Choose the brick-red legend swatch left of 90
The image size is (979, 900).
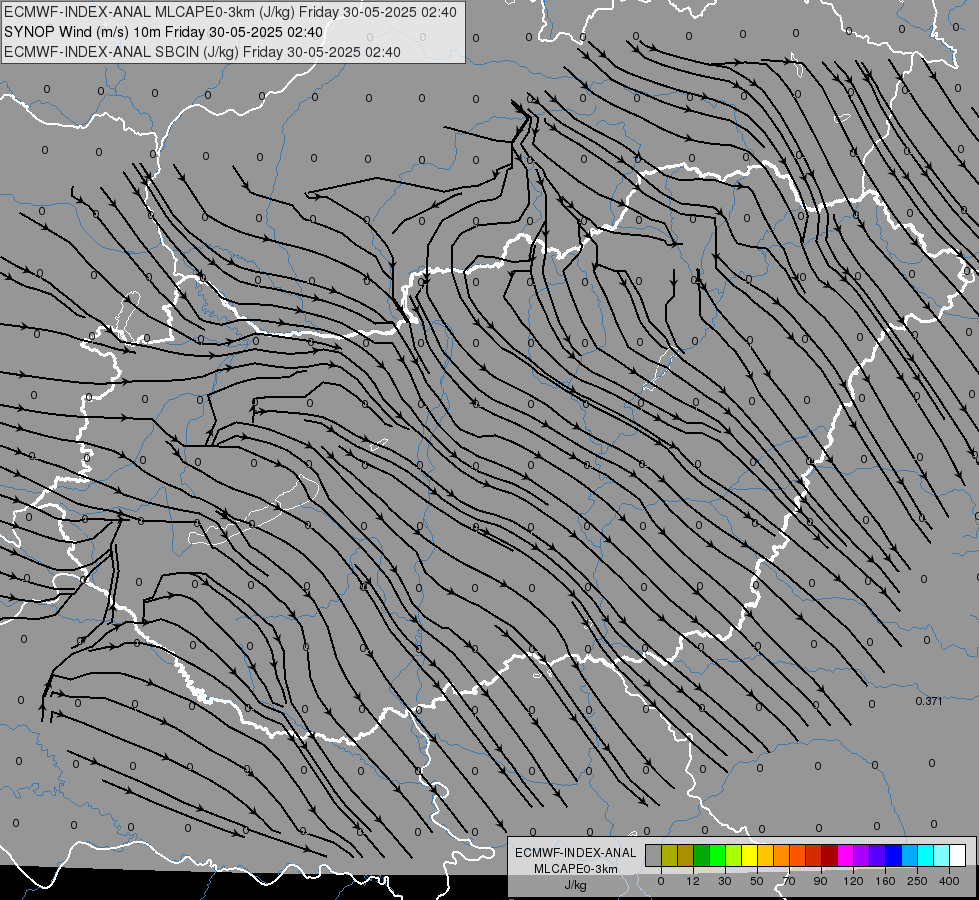coord(814,855)
